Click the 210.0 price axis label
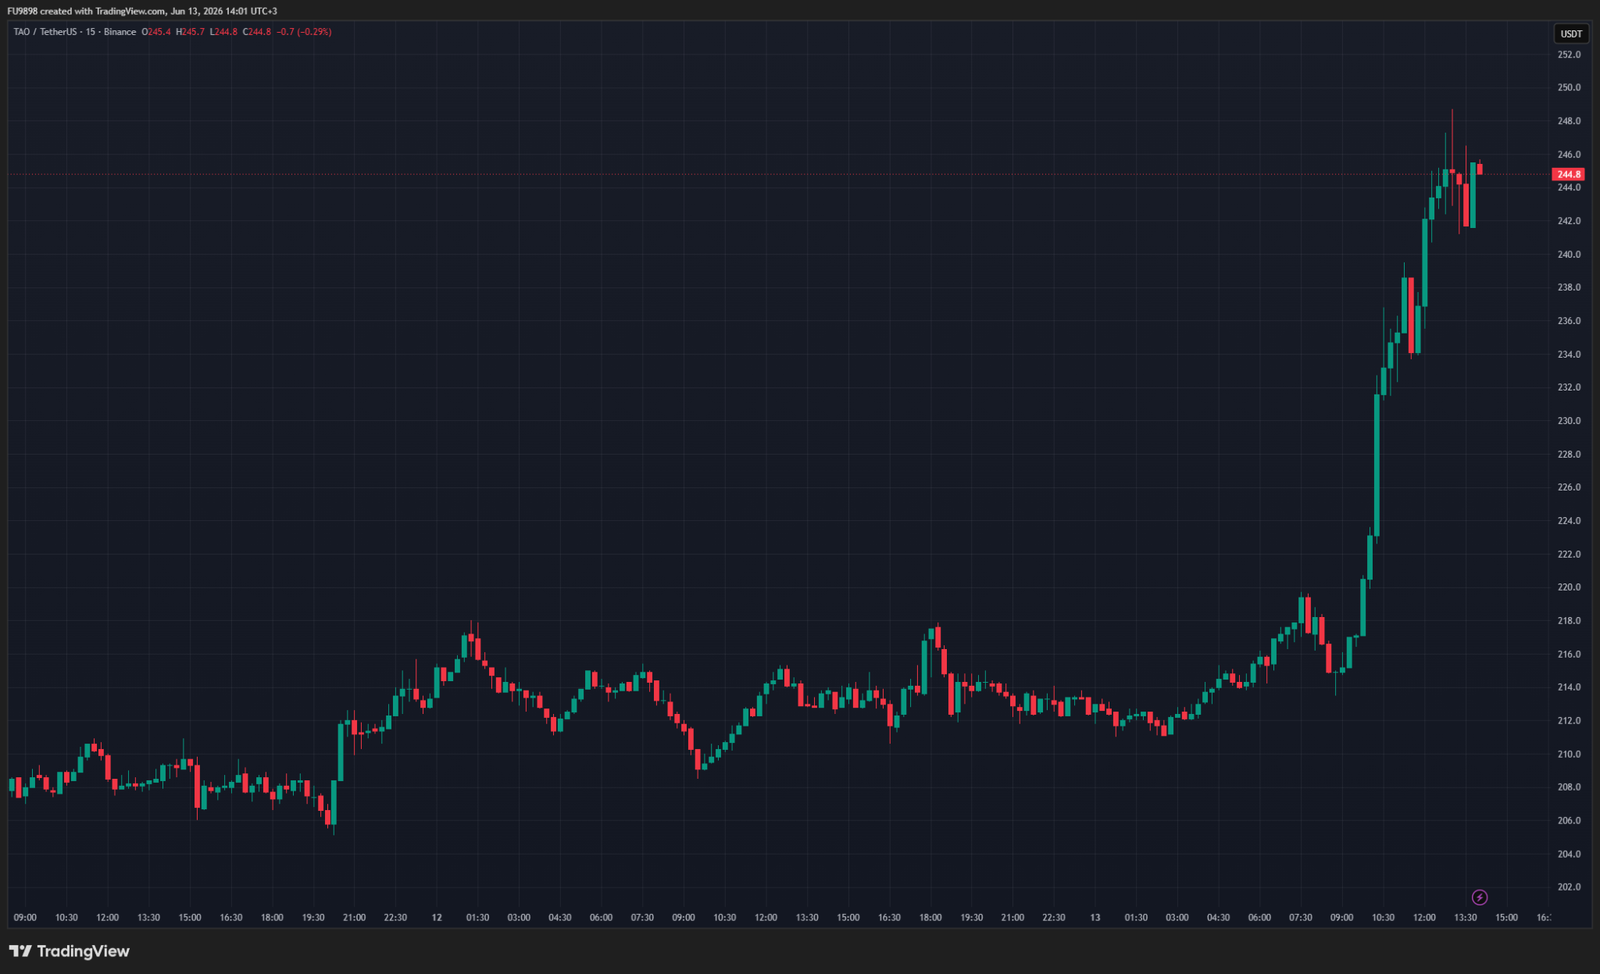1600x974 pixels. coord(1569,754)
